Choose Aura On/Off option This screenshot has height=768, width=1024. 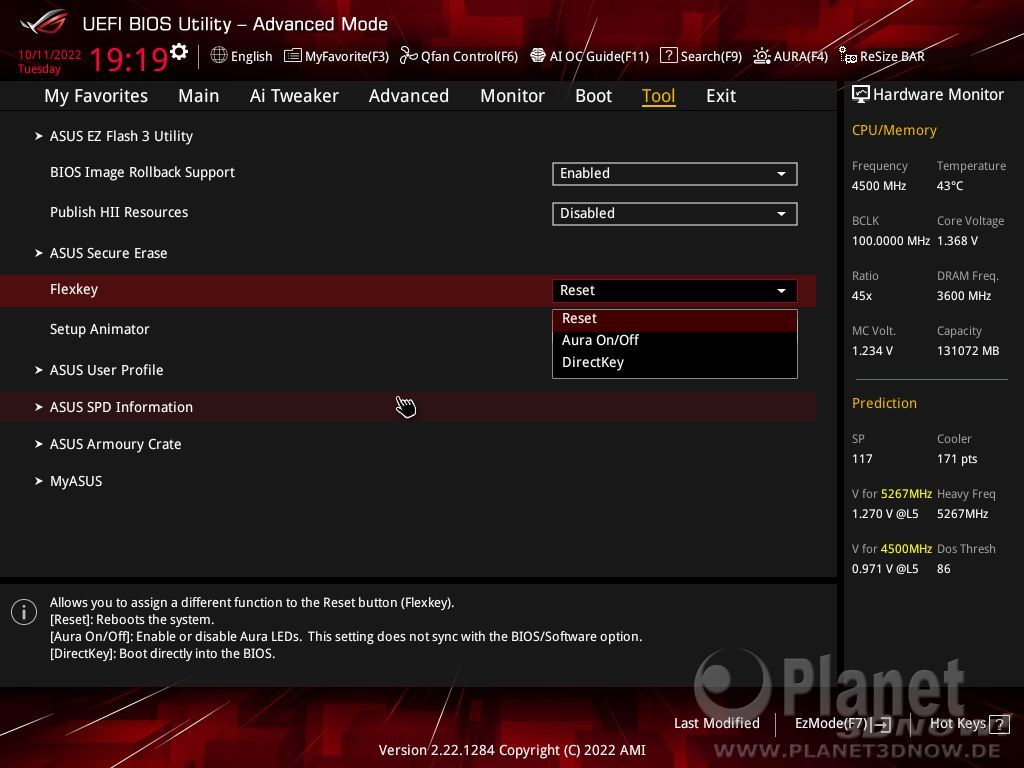(675, 340)
